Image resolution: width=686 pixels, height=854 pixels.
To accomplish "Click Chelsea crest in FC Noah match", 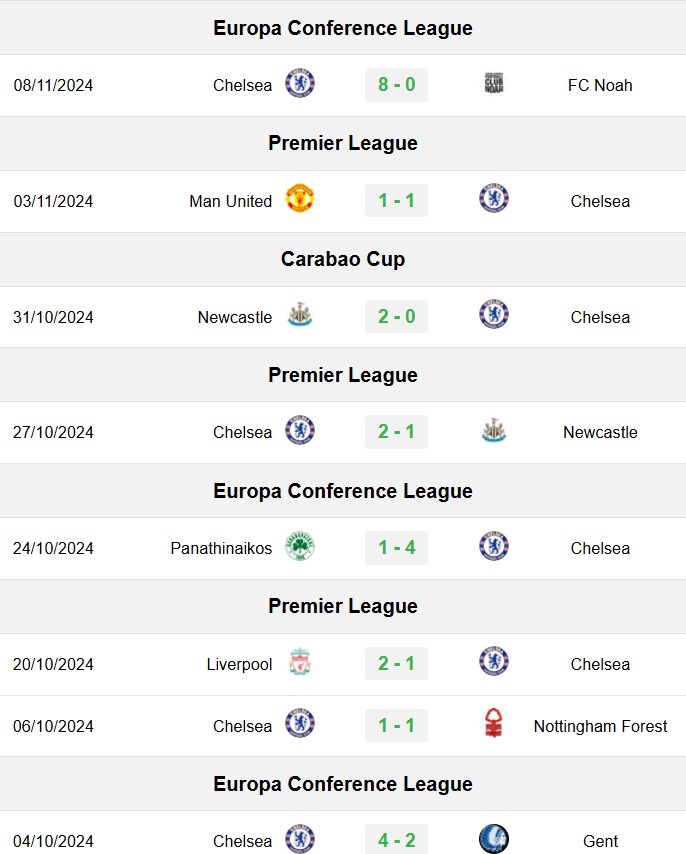I will point(300,83).
